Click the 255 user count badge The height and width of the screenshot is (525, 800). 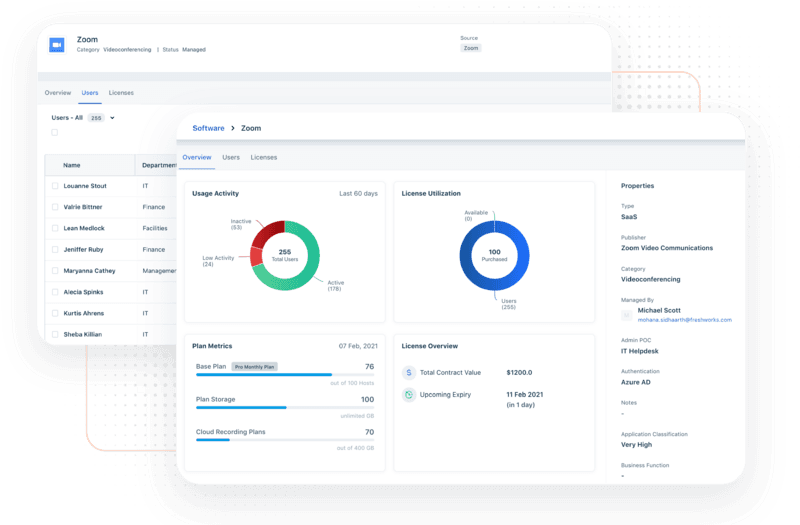click(x=96, y=118)
